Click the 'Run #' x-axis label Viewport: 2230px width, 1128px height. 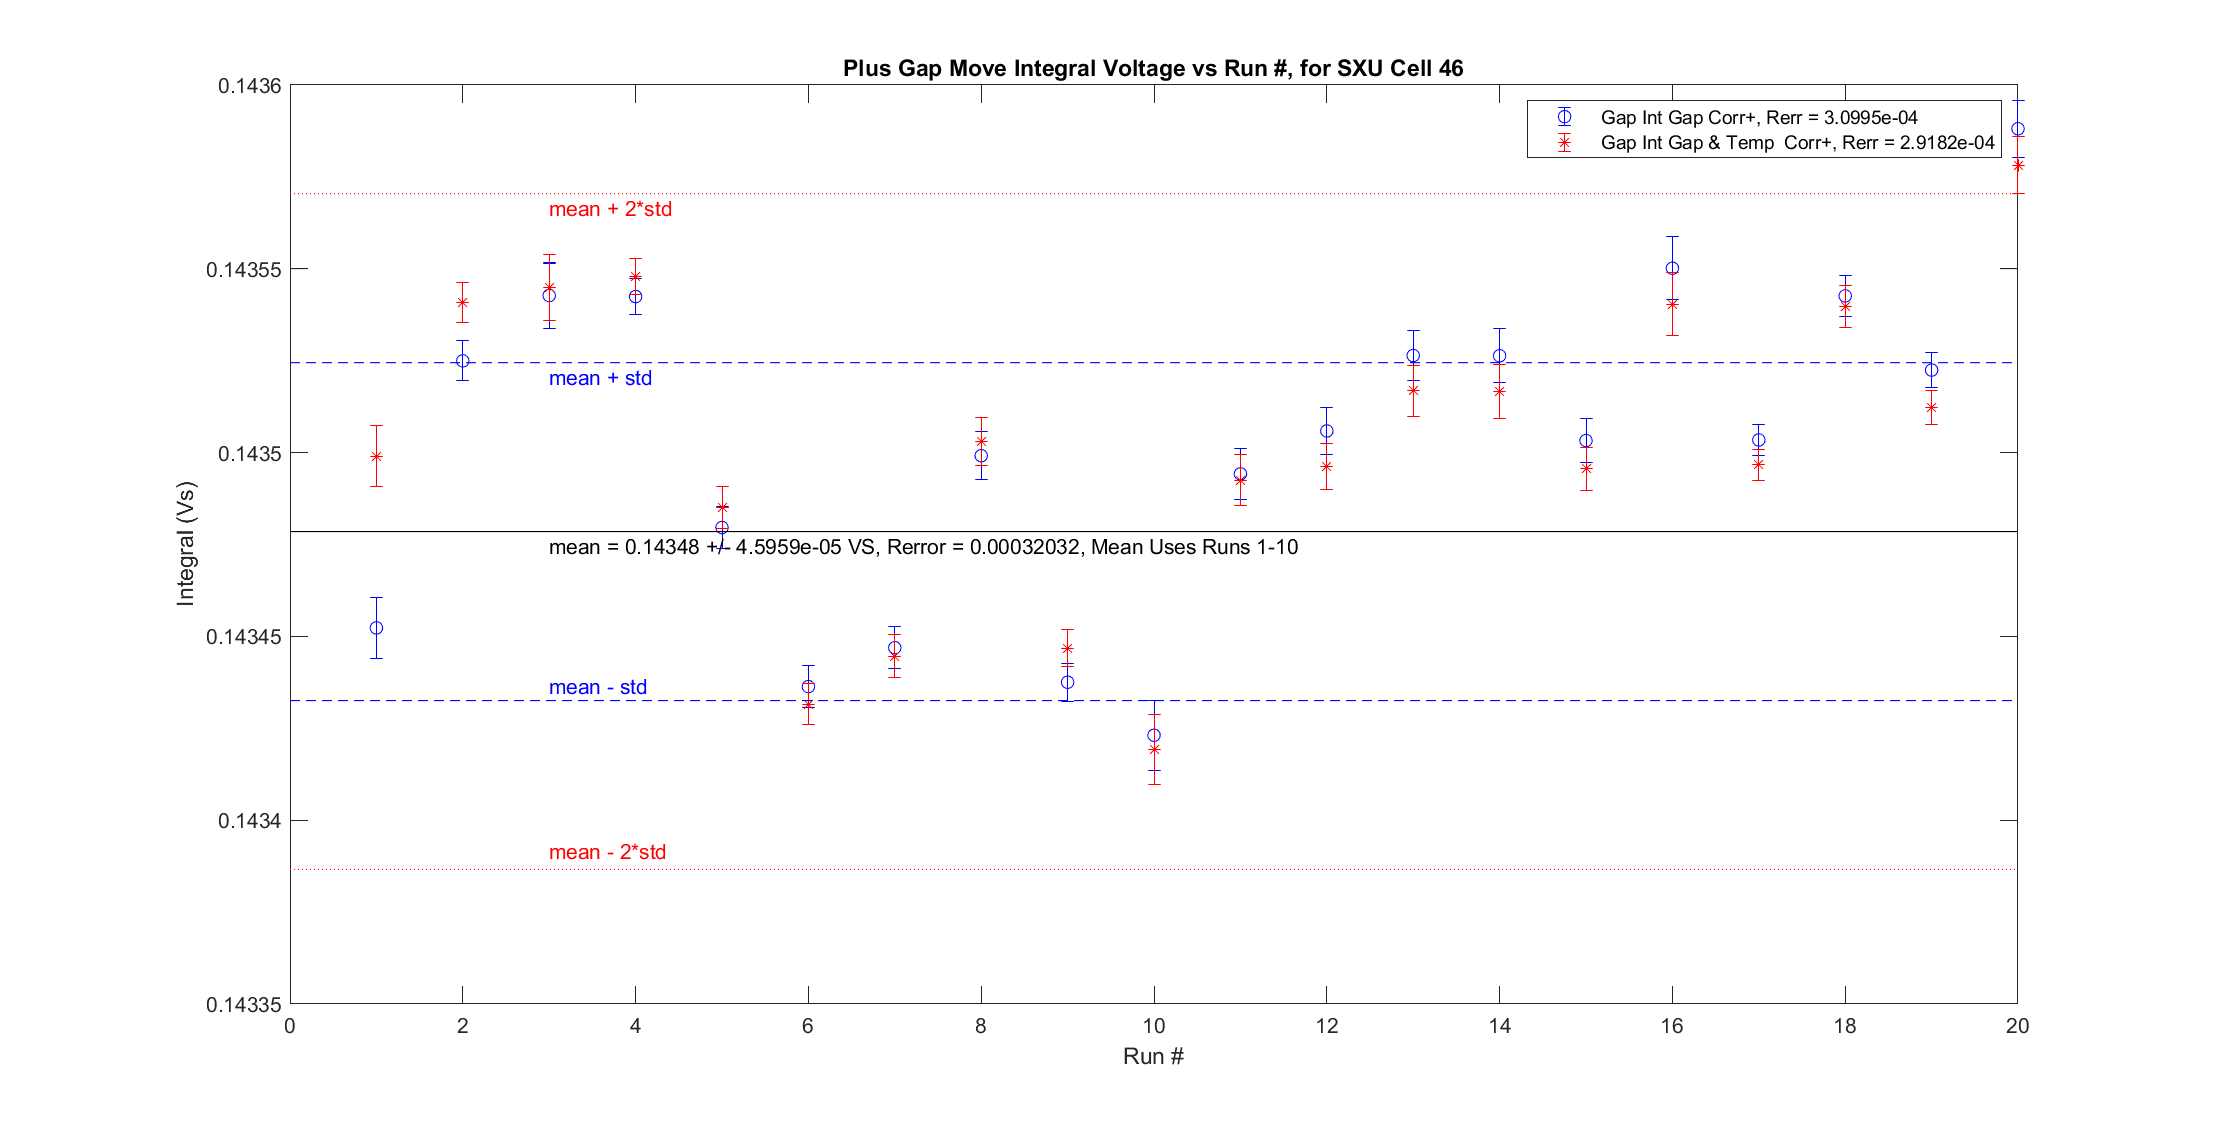(1153, 1056)
